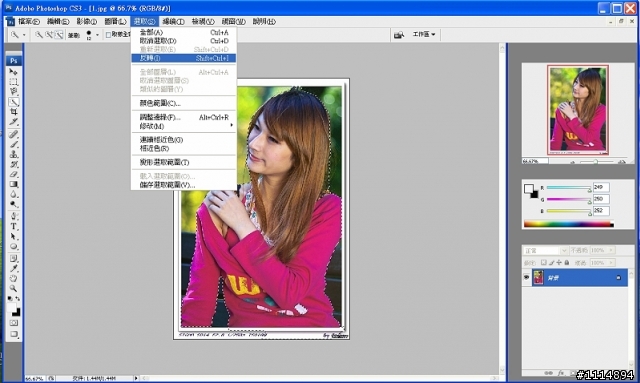
Task: Click the Go to Bridge icon
Action: pyautogui.click(x=399, y=35)
